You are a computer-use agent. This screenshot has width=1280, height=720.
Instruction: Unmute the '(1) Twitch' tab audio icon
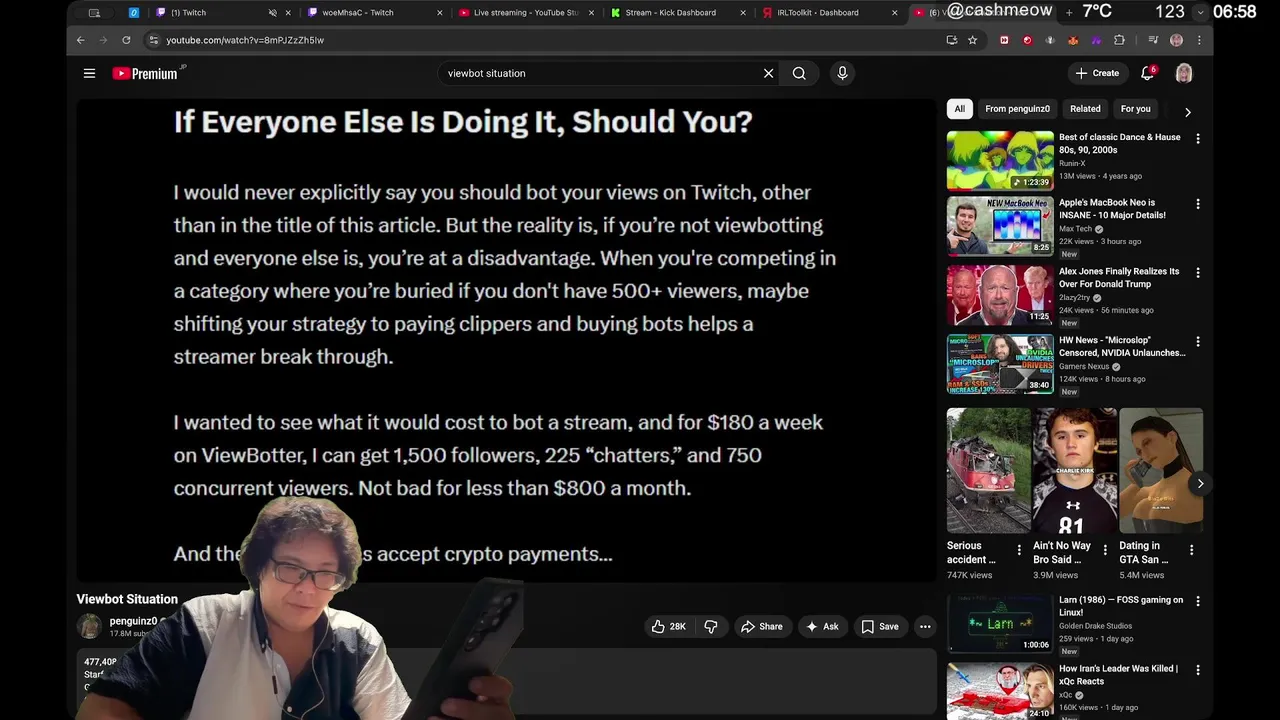coord(273,13)
